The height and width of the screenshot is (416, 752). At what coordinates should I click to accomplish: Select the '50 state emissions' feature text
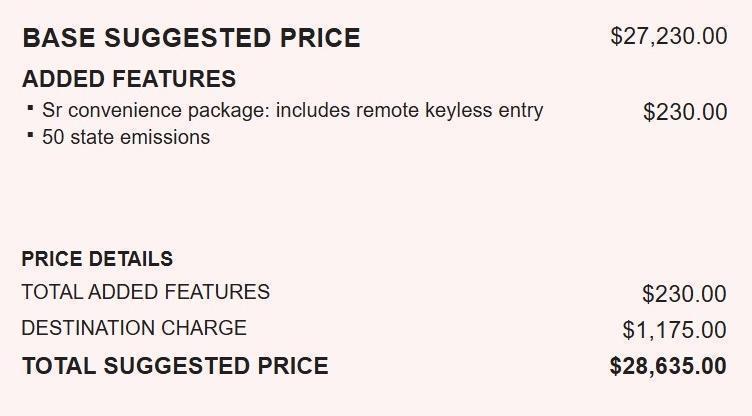point(126,137)
